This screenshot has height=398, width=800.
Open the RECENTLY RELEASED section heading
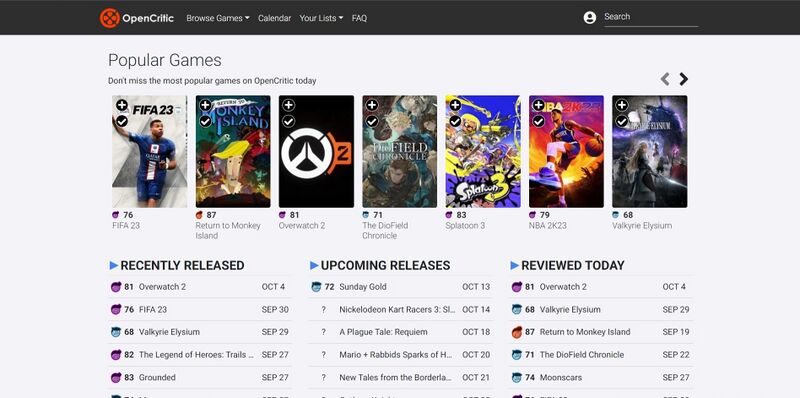[x=182, y=265]
